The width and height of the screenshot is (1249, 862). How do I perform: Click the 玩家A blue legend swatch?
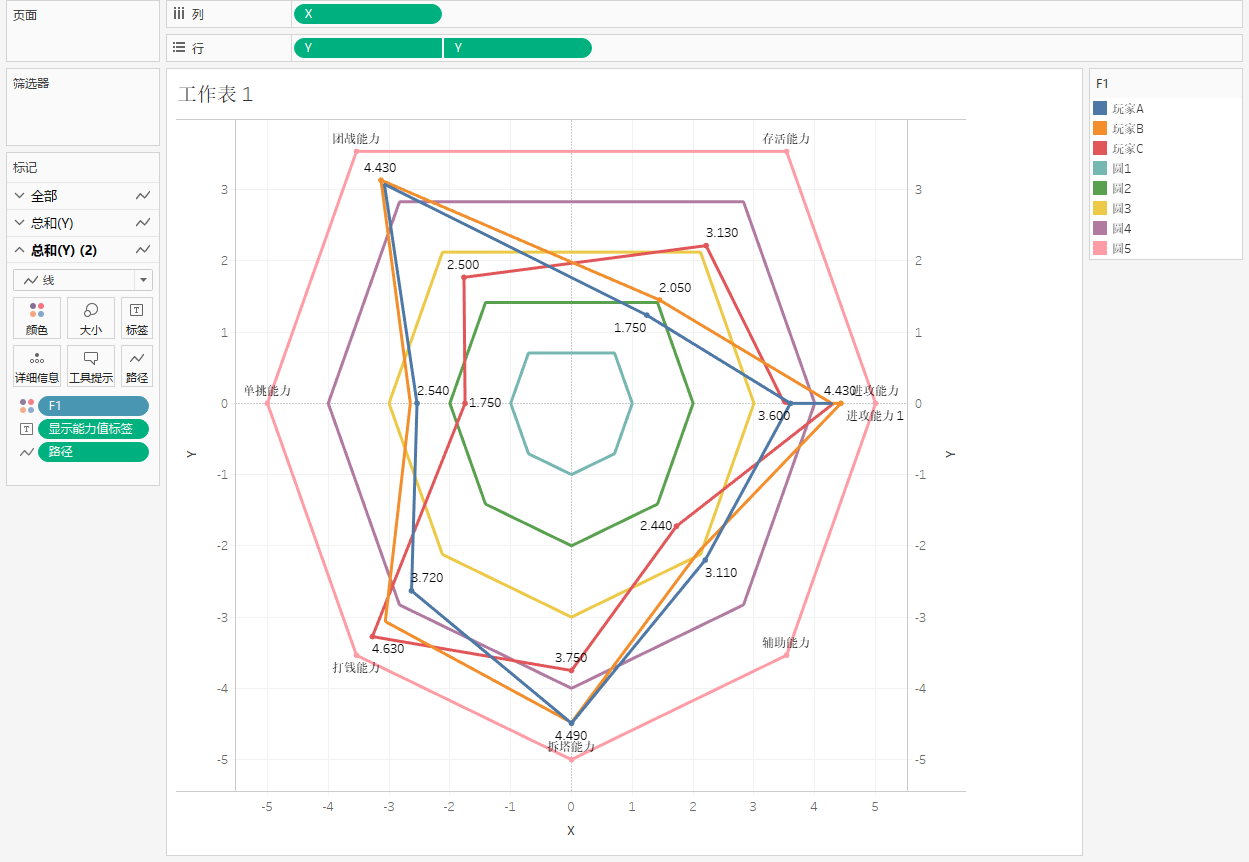pyautogui.click(x=1100, y=108)
